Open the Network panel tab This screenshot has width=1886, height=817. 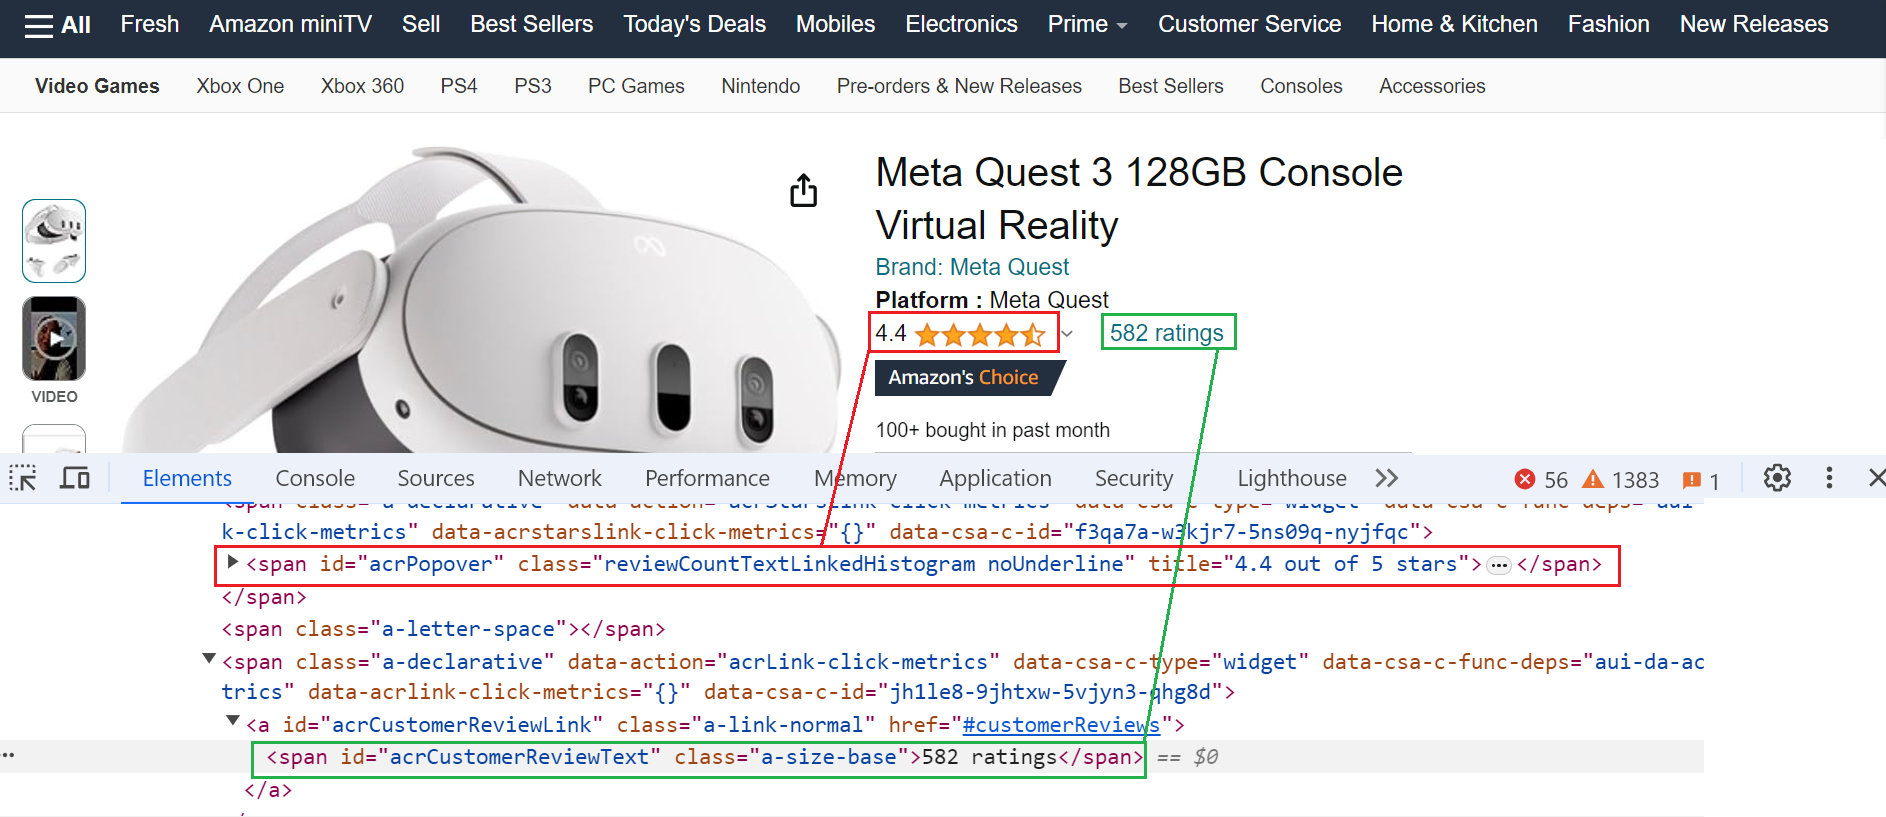click(559, 478)
